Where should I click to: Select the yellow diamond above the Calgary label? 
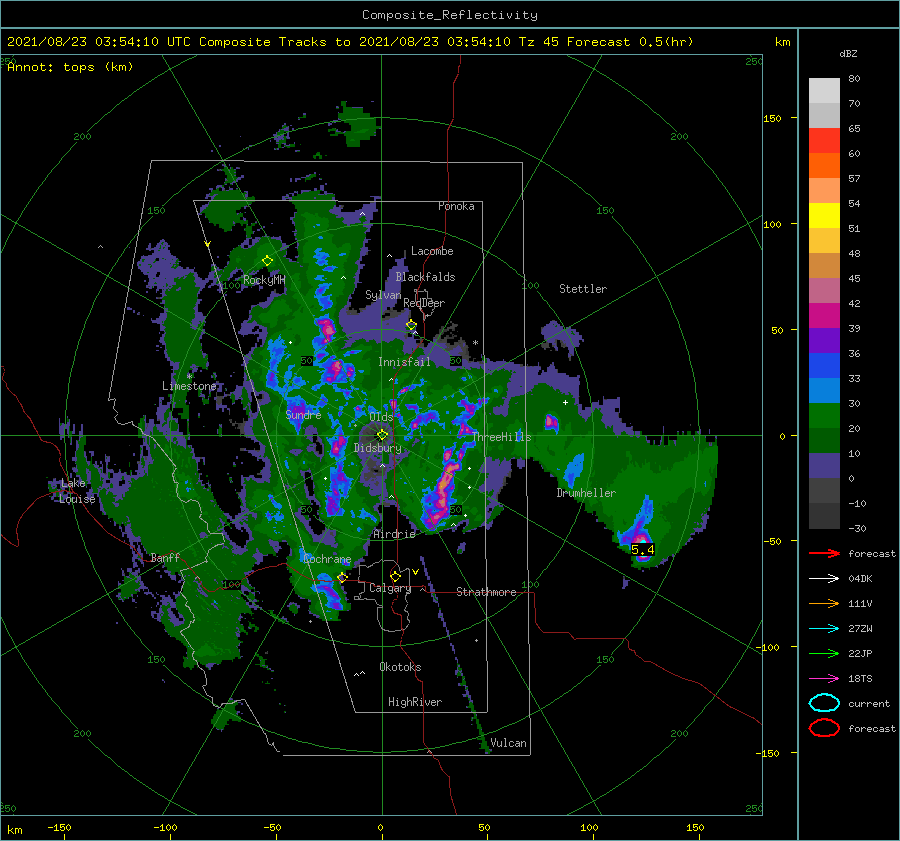point(395,576)
